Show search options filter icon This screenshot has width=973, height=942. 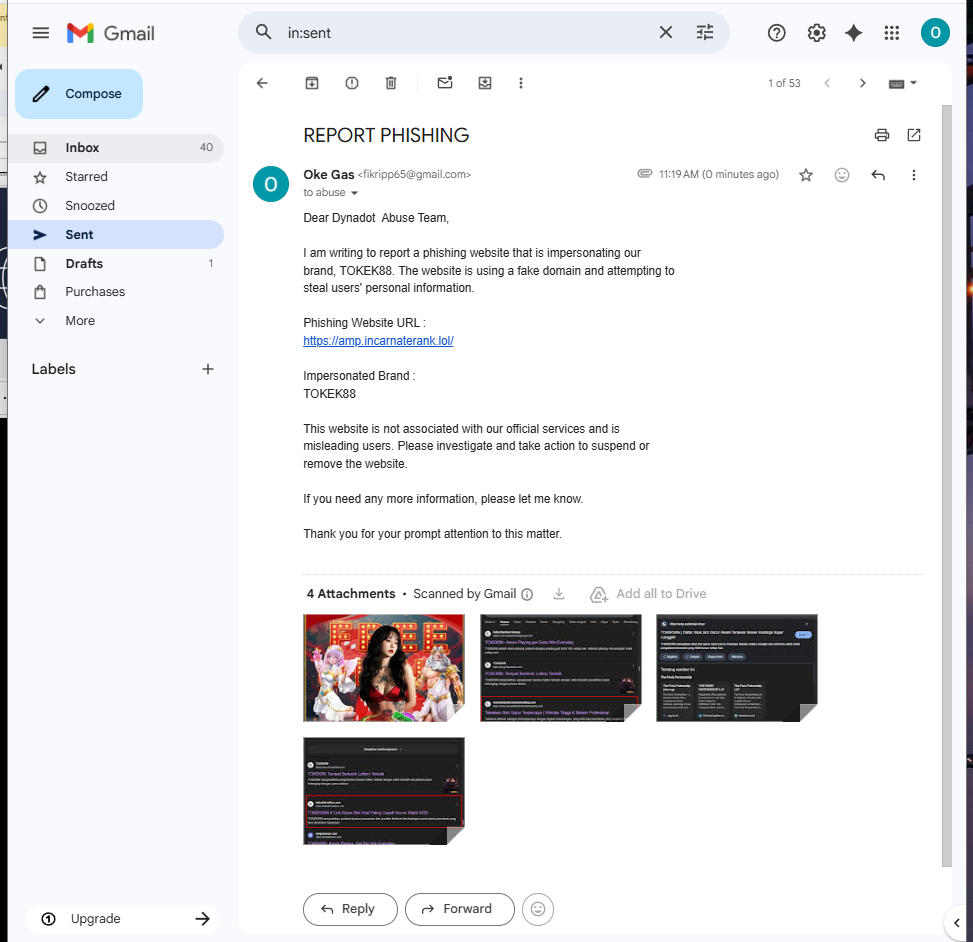point(704,32)
